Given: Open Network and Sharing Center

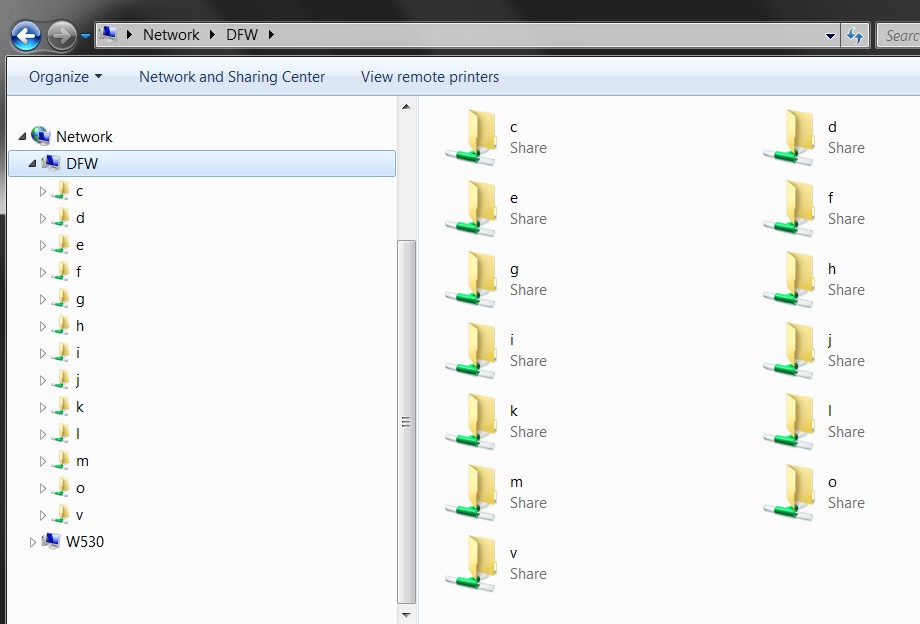Looking at the screenshot, I should 232,77.
